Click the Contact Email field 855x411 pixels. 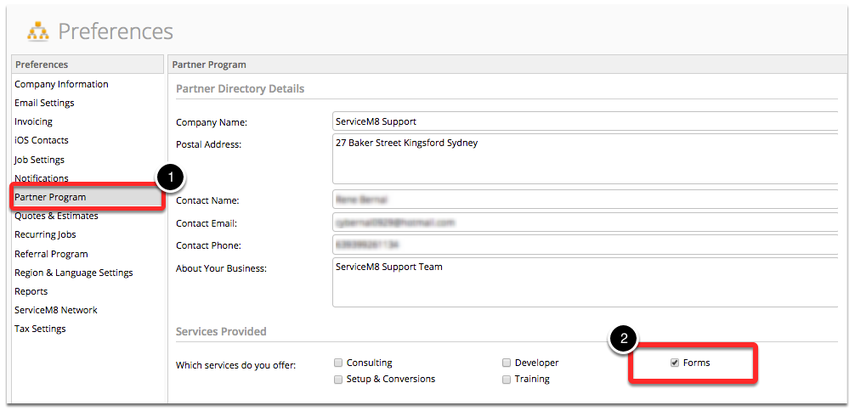pyautogui.click(x=585, y=222)
